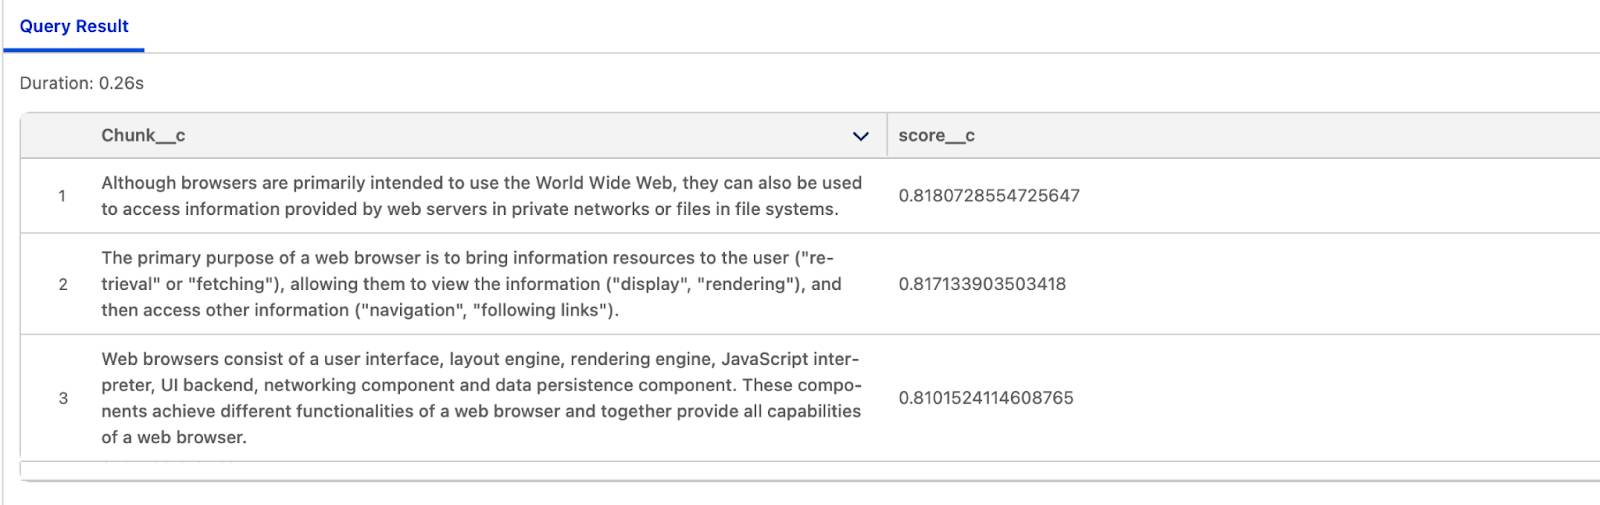Click the Chunk__c column header label
This screenshot has height=505, width=1600.
143,135
